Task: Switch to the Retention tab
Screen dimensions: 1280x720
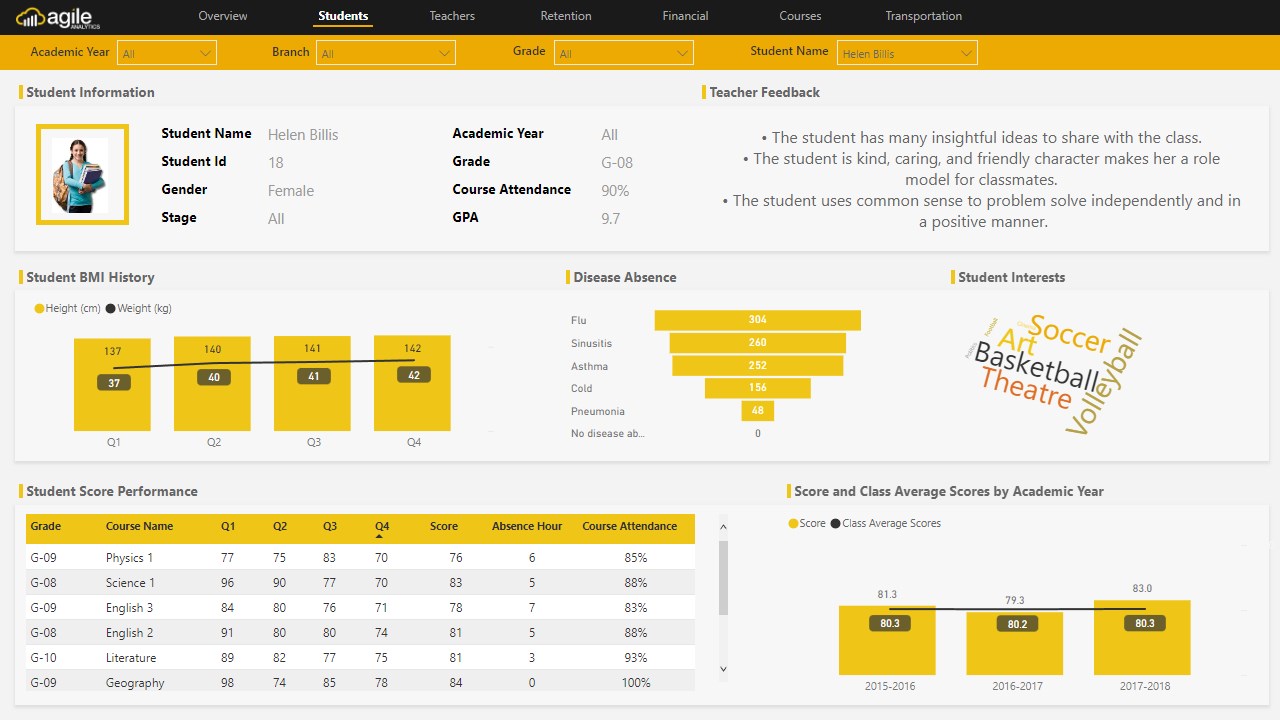Action: click(566, 16)
